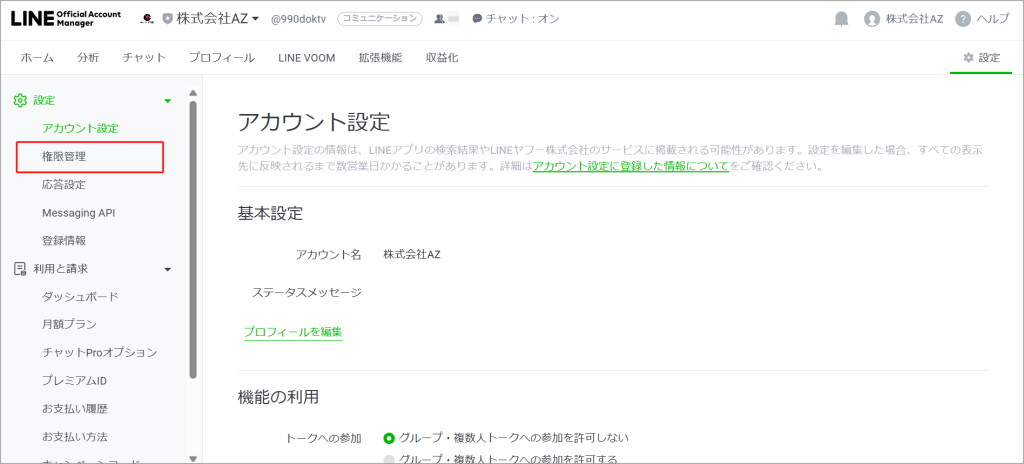1024x464 pixels.
Task: Click the help question mark icon
Action: [963, 19]
